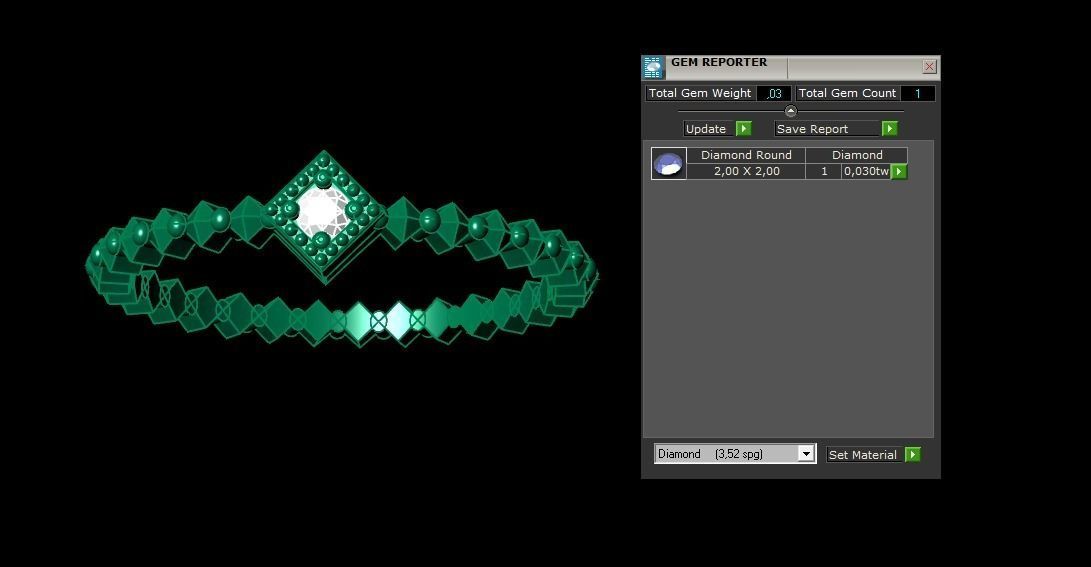Select the white center diamond on the ring

coord(320,211)
